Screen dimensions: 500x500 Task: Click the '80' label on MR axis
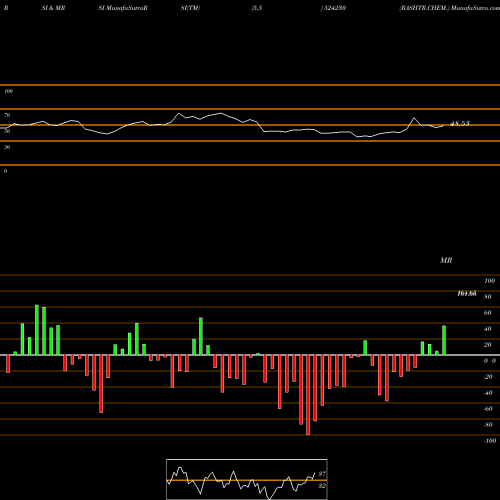tap(488, 297)
